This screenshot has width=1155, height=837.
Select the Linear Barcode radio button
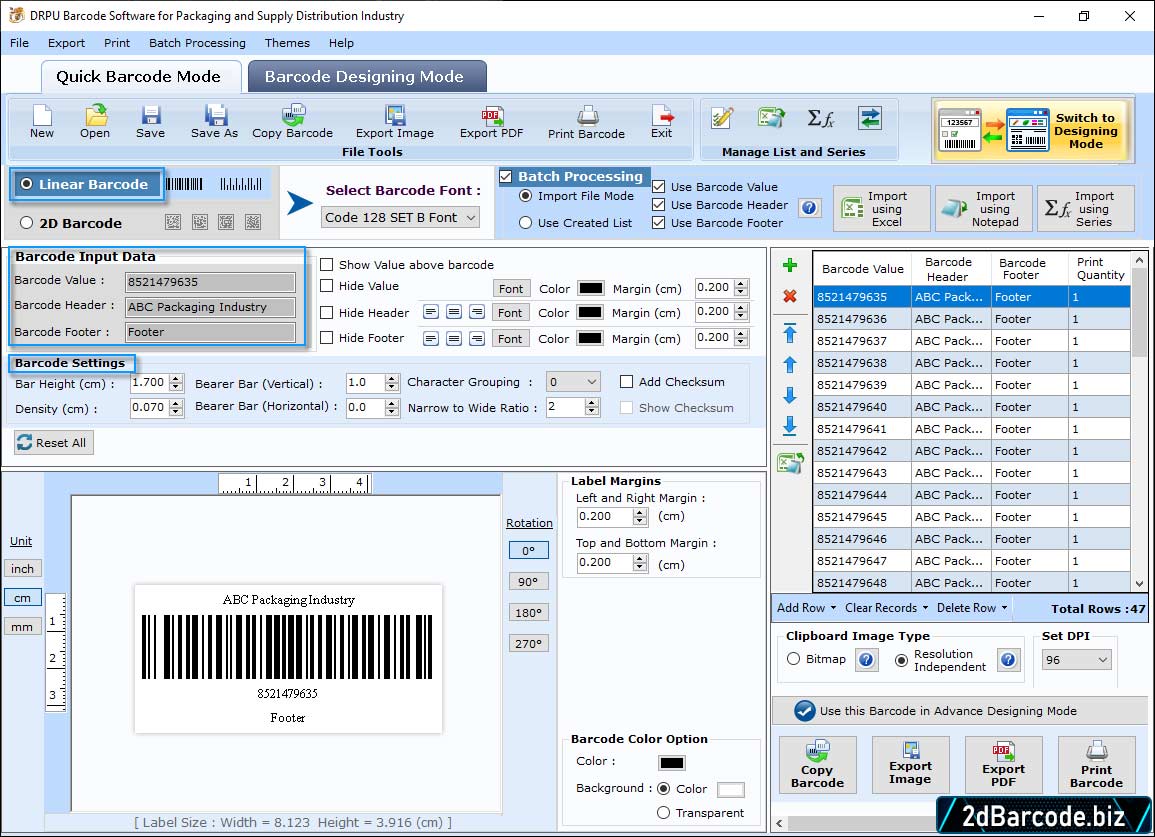click(27, 184)
